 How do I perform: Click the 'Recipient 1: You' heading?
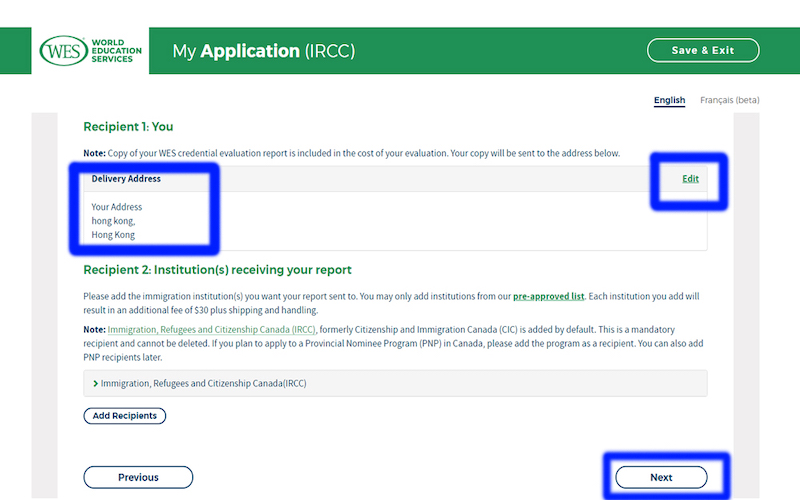point(128,127)
